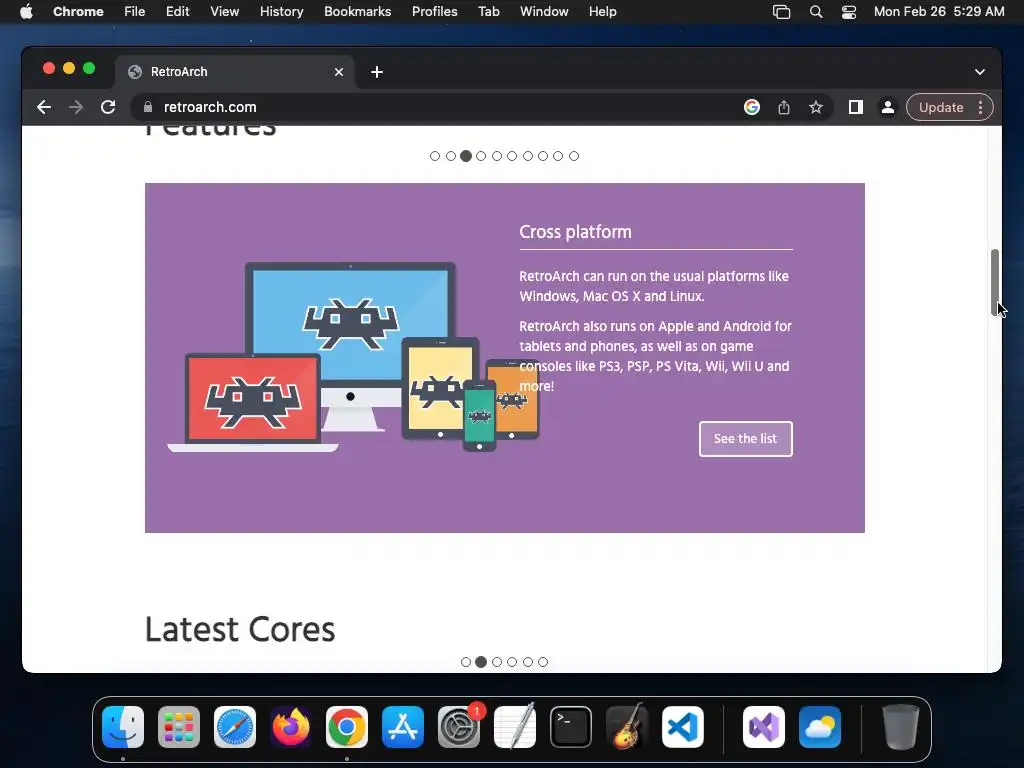This screenshot has height=768, width=1024.
Task: Select the RetroArch browser tab
Action: click(x=235, y=72)
